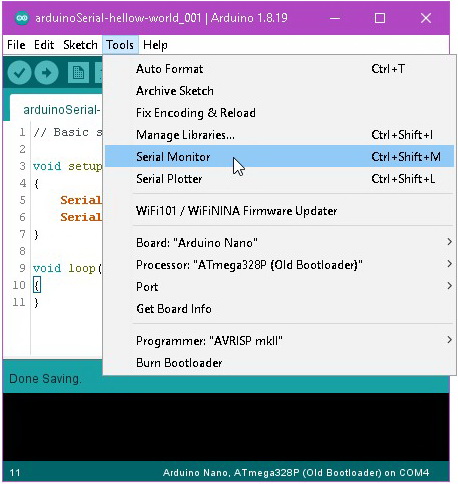Click the line number 11 in status bar
458x484 pixels.
[15, 473]
